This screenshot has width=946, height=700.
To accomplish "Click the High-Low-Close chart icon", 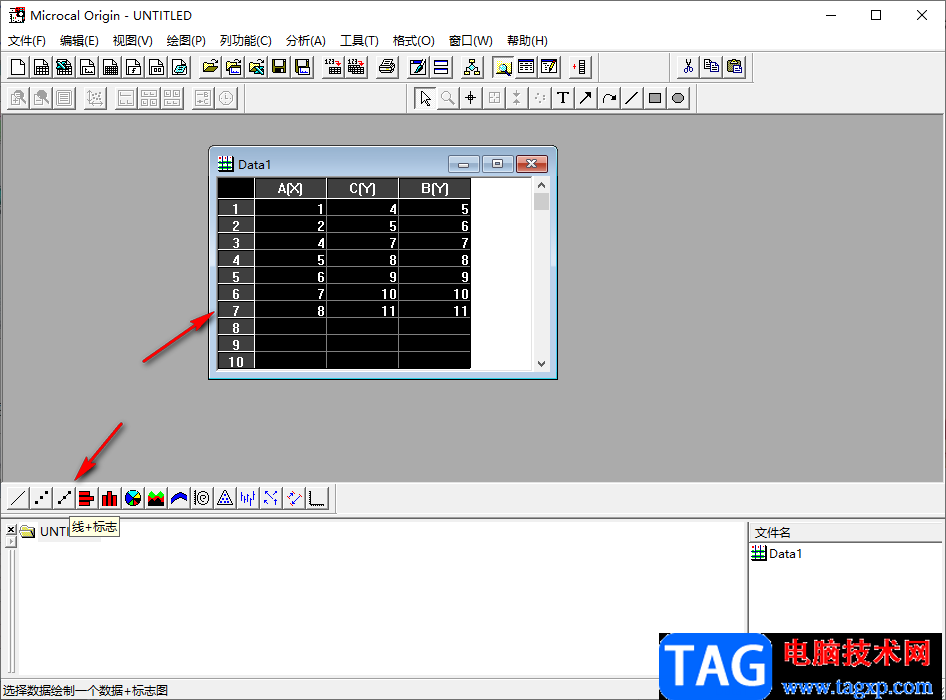I will (x=248, y=498).
